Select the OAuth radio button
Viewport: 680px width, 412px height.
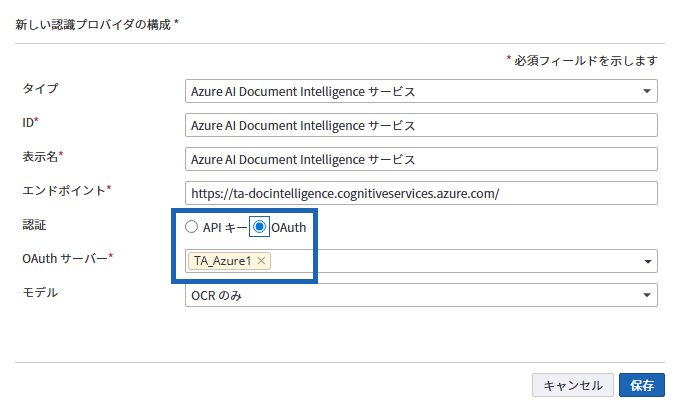[259, 227]
